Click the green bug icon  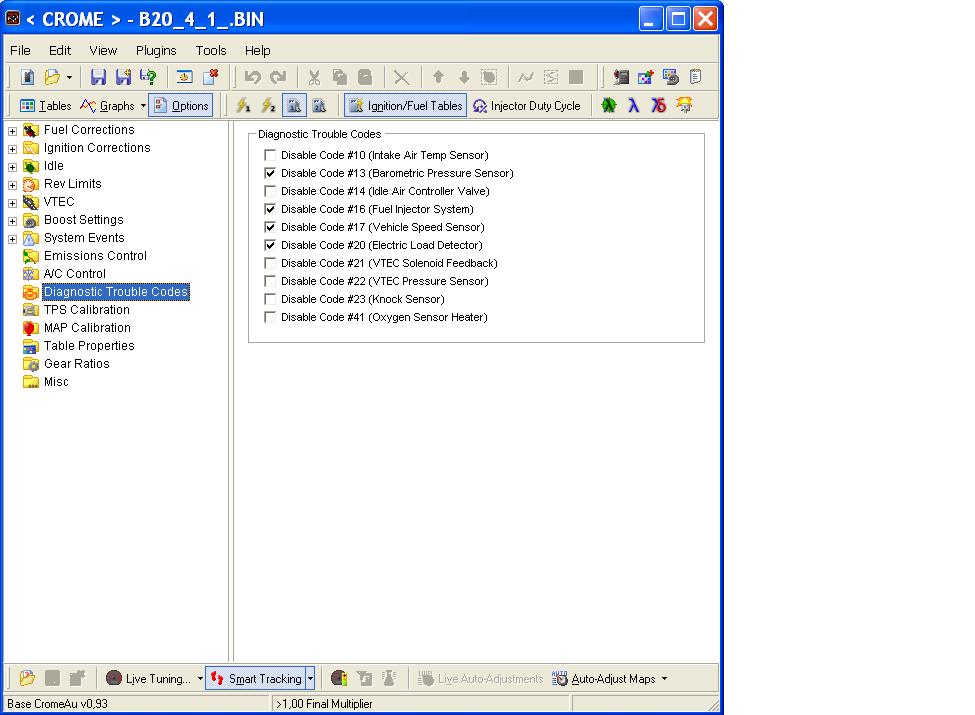click(x=609, y=106)
